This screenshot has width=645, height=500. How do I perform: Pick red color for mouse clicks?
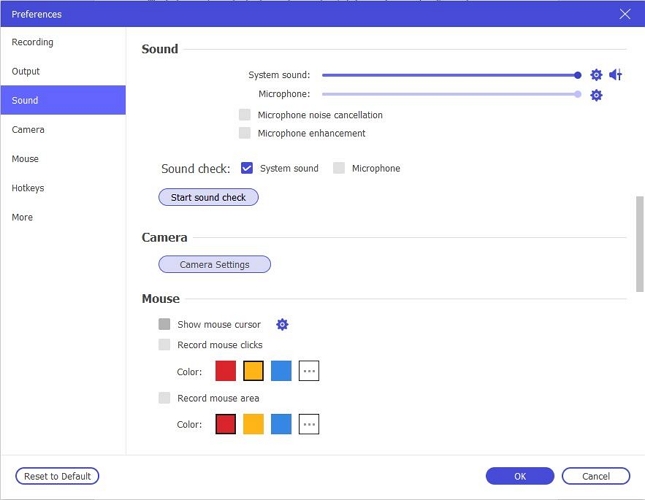pyautogui.click(x=225, y=372)
